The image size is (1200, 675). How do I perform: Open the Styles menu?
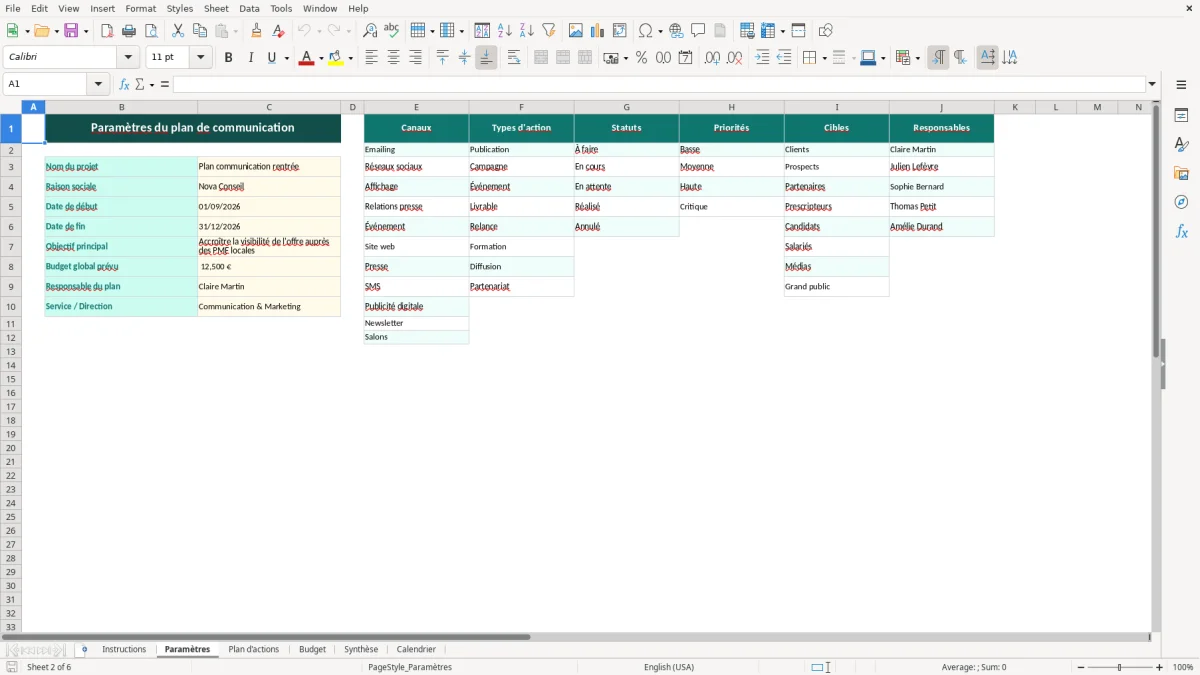click(180, 8)
